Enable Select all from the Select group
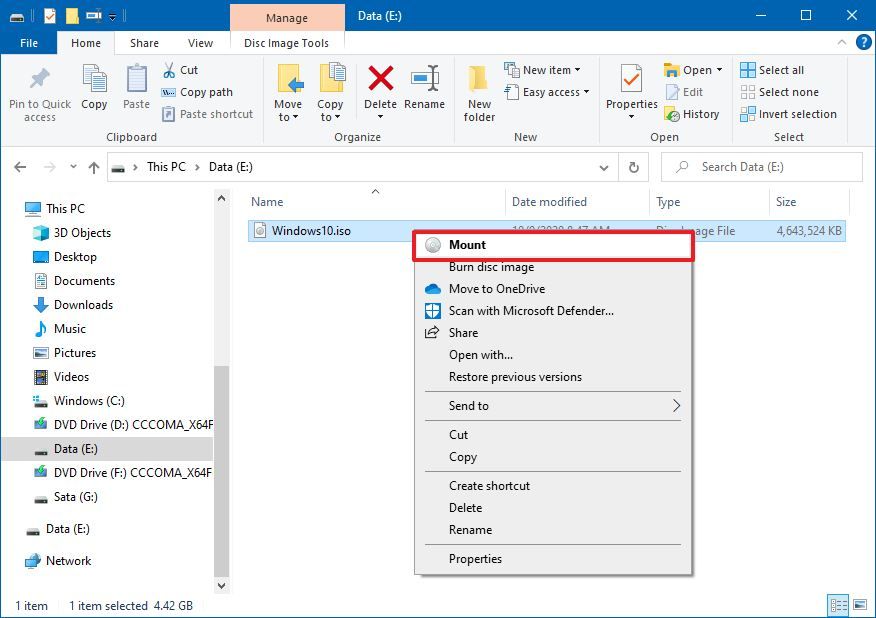 778,69
